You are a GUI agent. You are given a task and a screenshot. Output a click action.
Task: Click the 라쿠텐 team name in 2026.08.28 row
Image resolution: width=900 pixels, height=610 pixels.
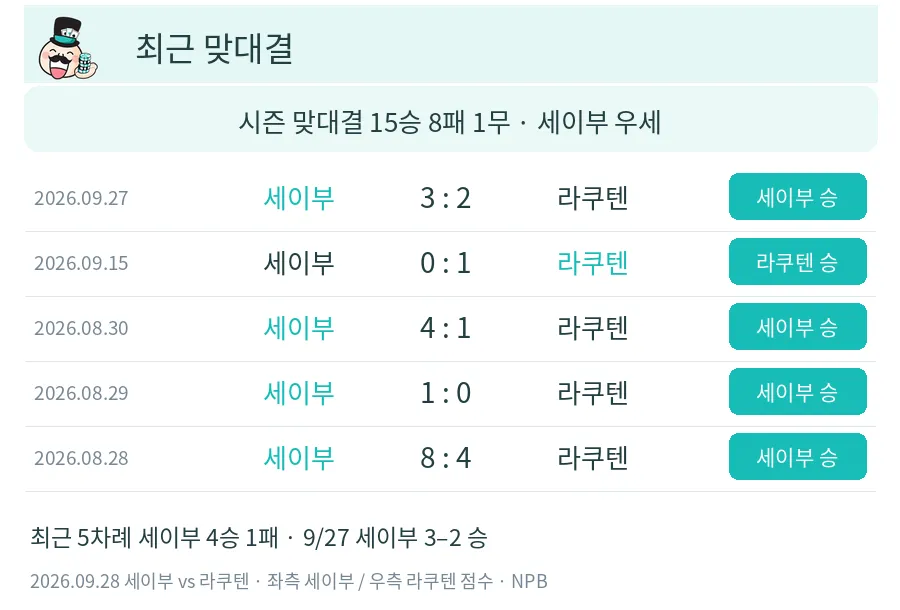pos(592,458)
